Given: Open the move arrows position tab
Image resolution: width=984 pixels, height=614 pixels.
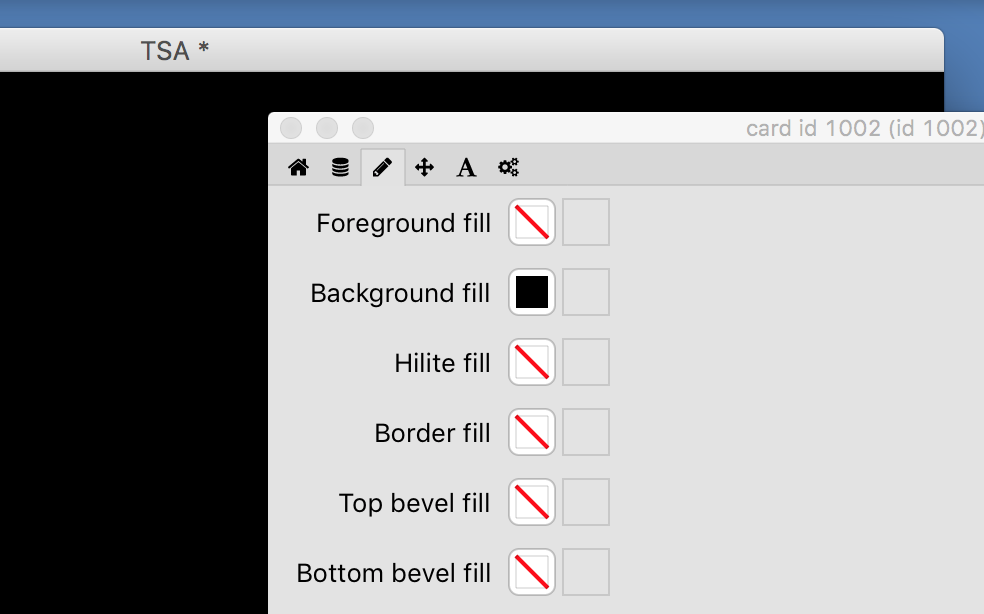Looking at the screenshot, I should [424, 167].
